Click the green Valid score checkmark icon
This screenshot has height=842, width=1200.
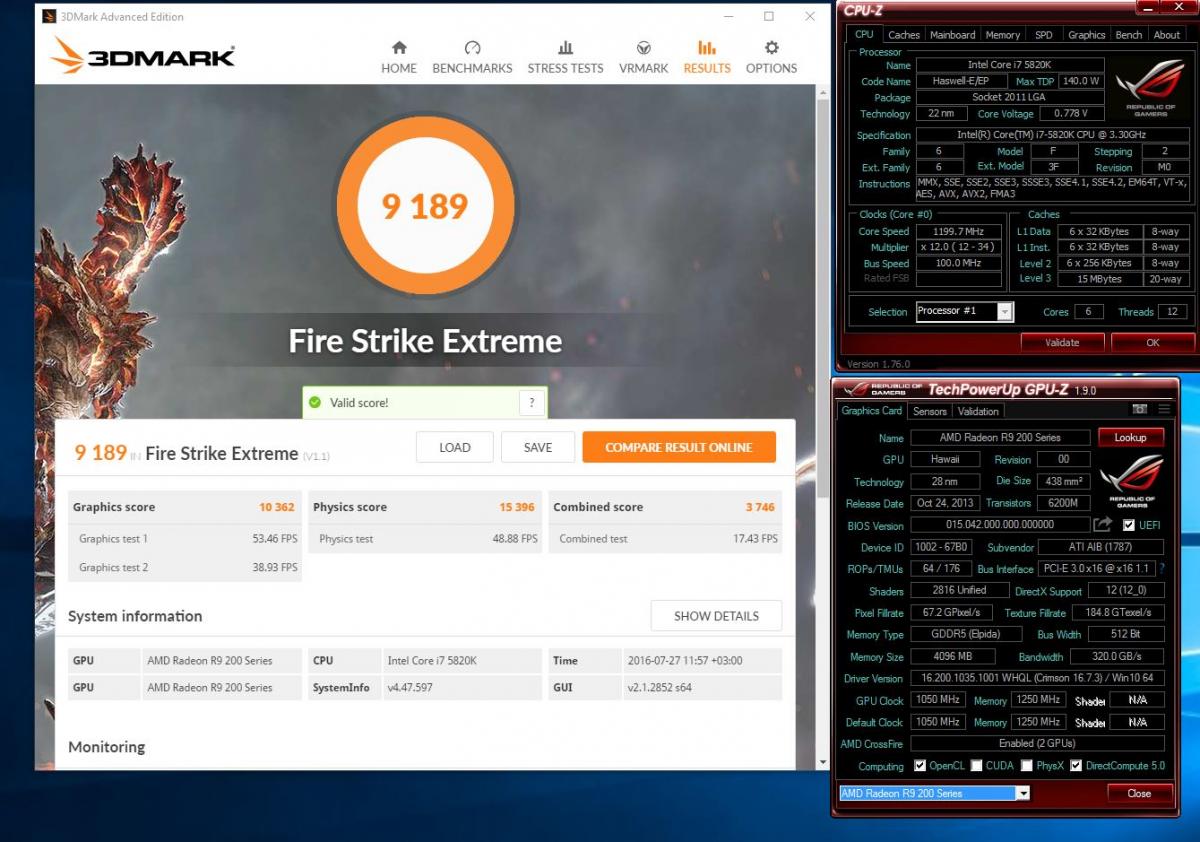(x=315, y=402)
